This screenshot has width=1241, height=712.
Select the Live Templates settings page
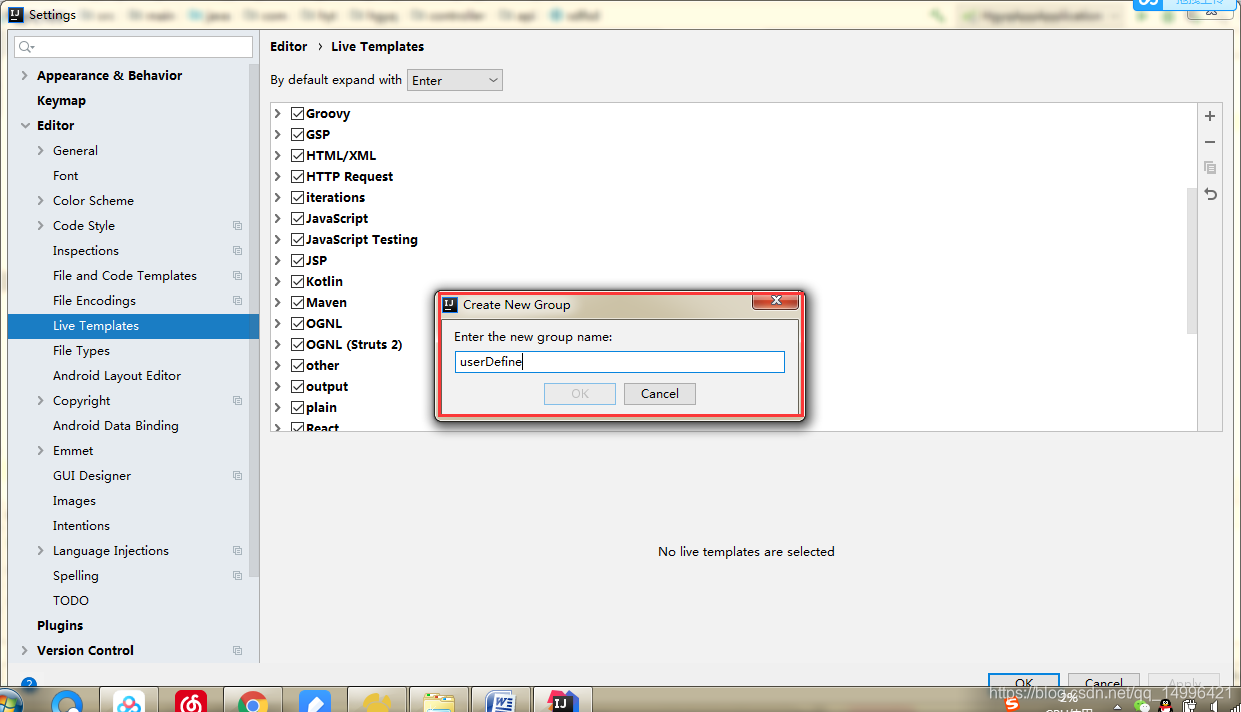click(133, 326)
